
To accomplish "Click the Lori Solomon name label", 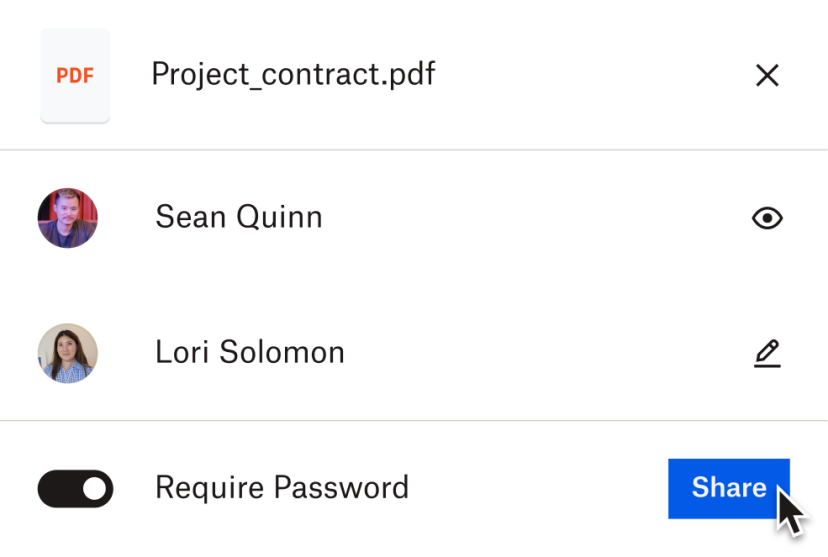I will click(250, 352).
